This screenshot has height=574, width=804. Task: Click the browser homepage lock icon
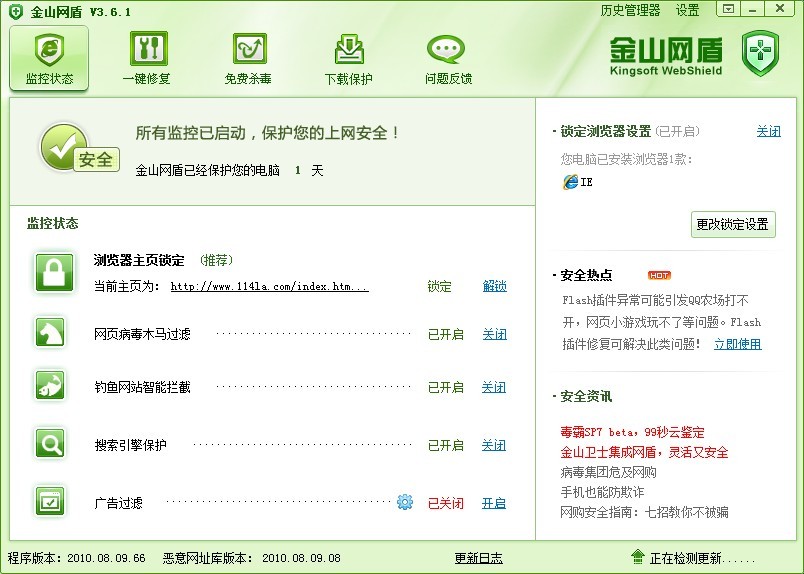[54, 272]
